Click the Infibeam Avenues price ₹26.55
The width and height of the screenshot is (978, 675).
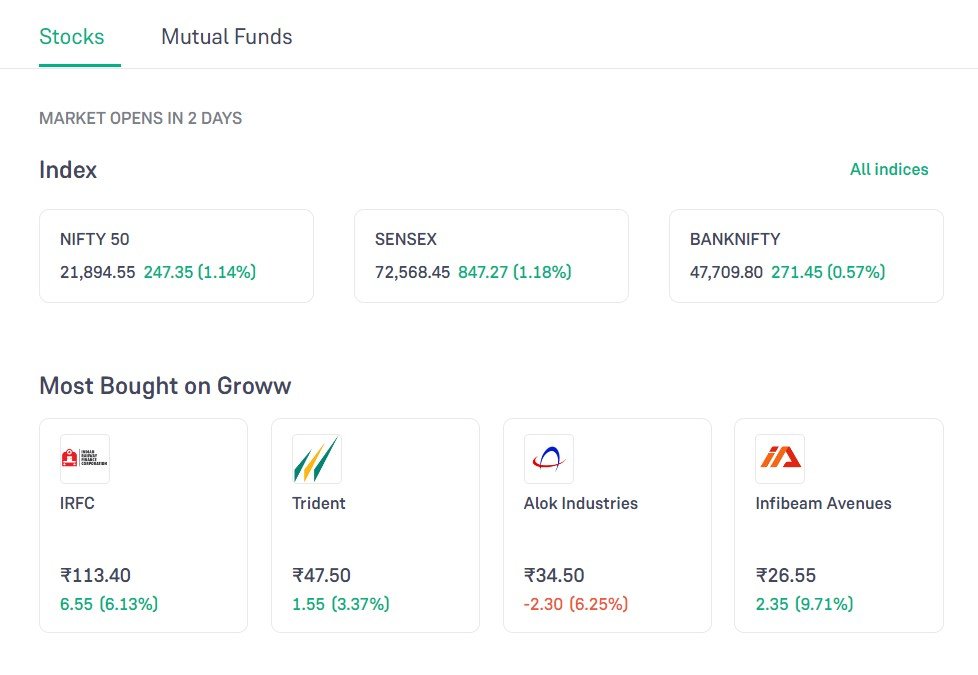click(785, 575)
